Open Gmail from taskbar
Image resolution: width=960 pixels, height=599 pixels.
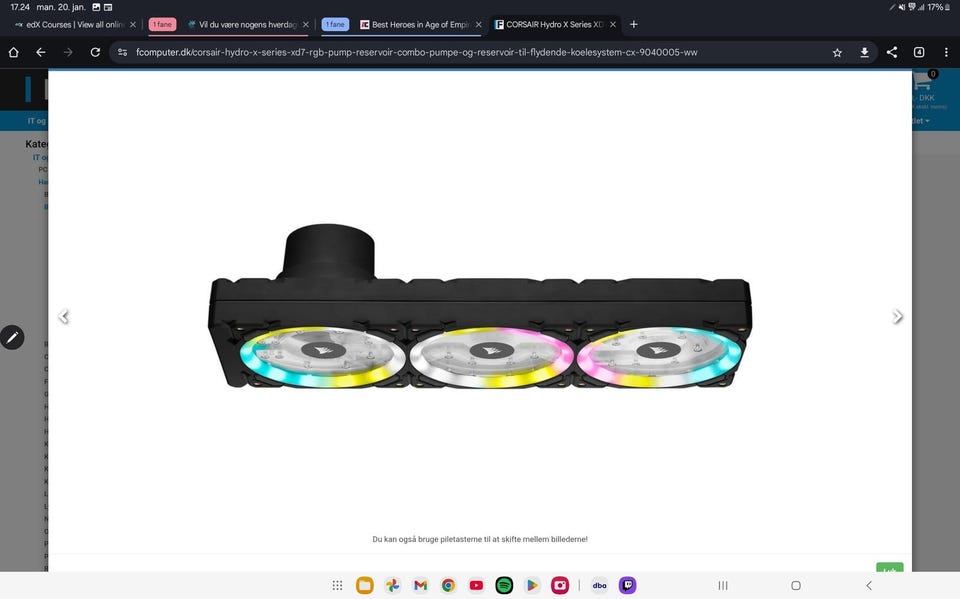tap(420, 586)
